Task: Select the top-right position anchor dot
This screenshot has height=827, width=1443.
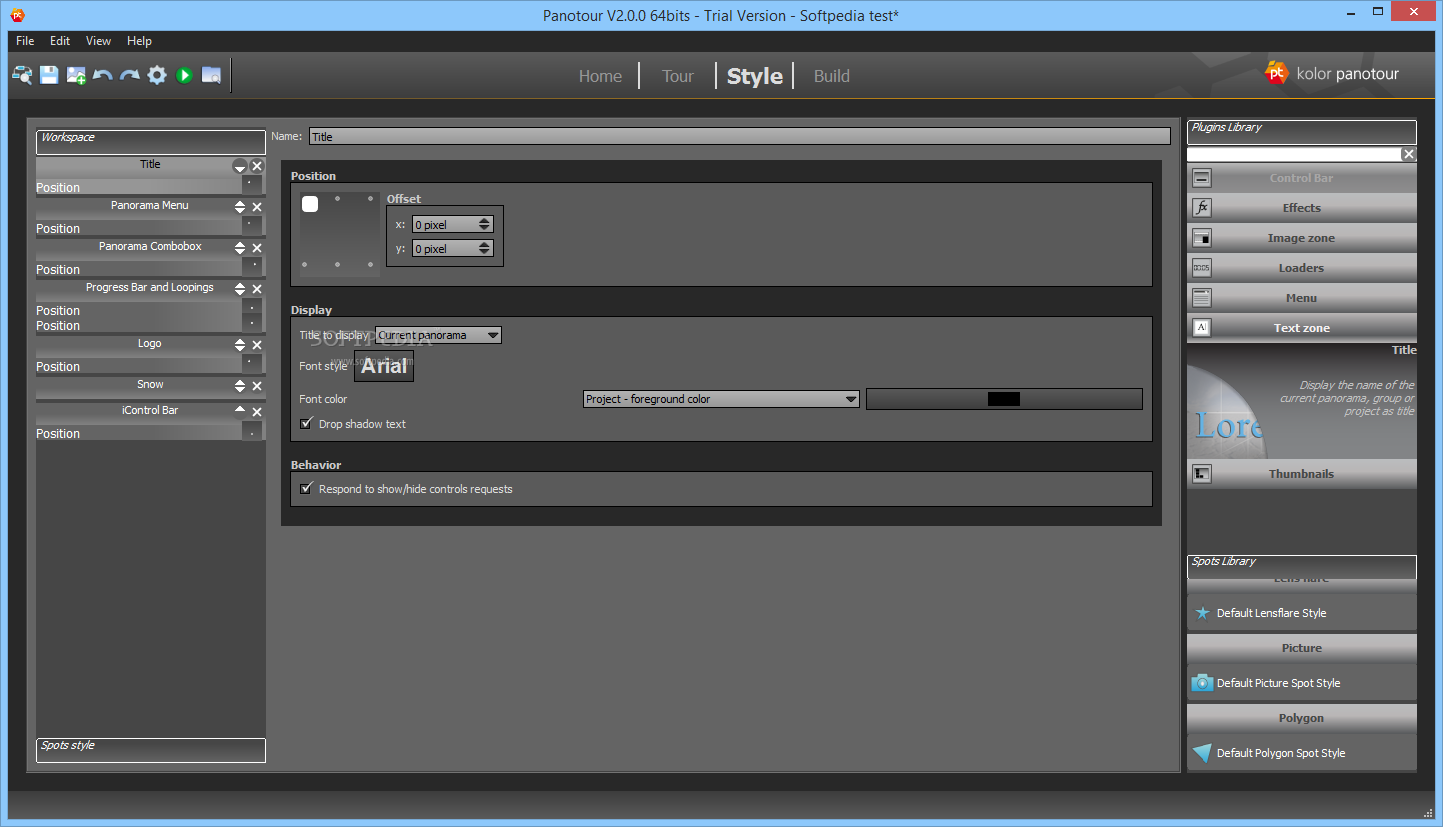Action: pos(370,199)
